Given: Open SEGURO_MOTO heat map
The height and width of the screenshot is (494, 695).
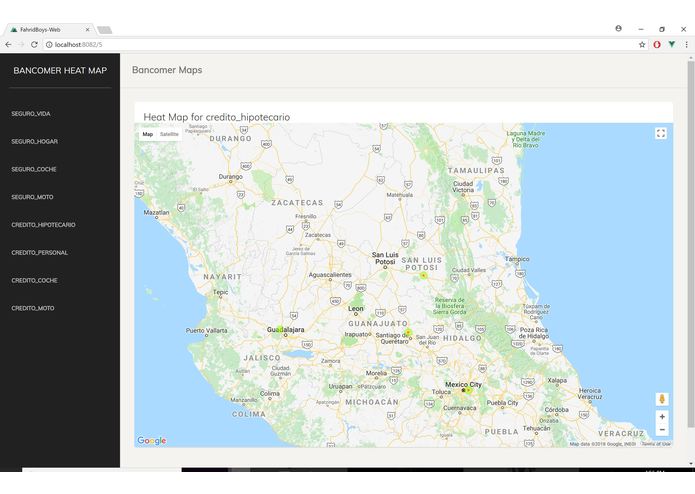Looking at the screenshot, I should [32, 197].
